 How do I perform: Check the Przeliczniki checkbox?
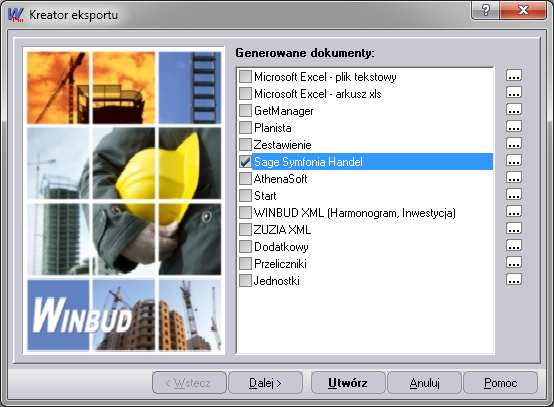245,263
